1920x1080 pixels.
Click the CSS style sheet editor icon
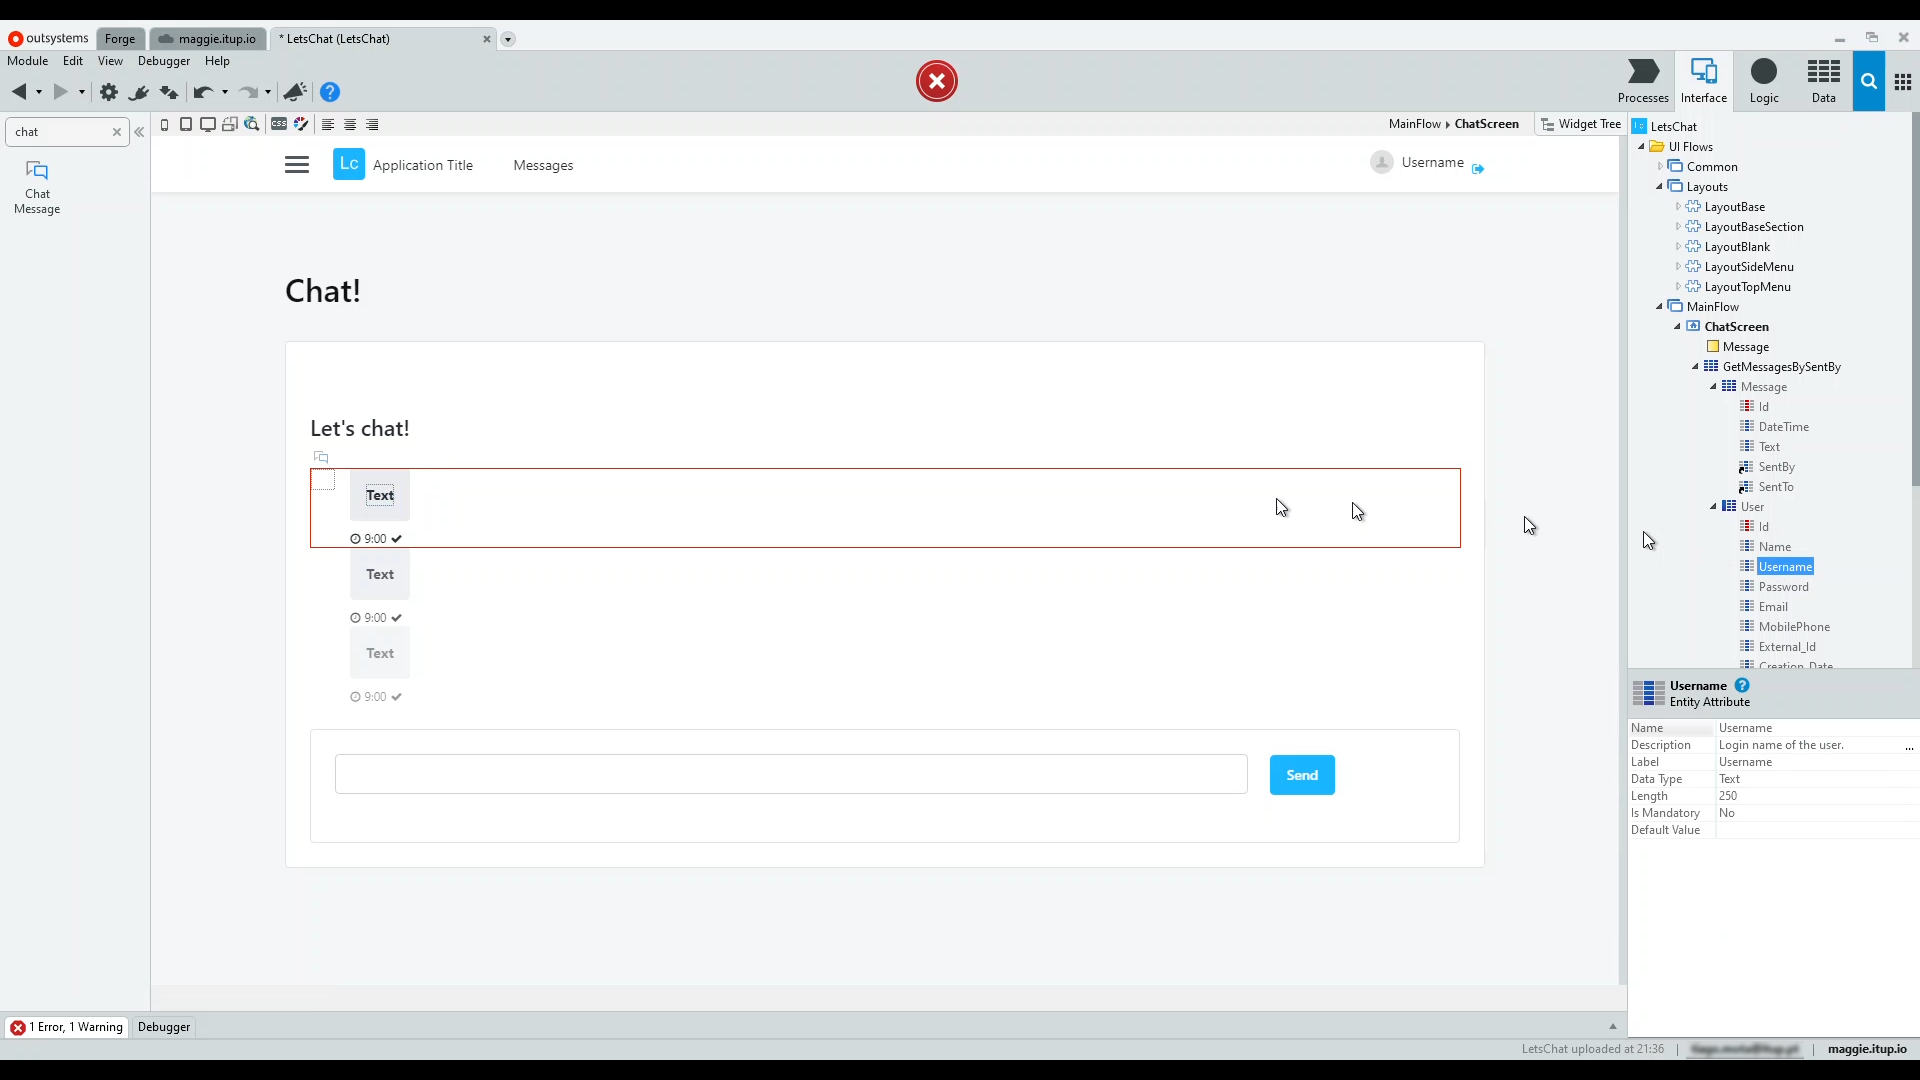click(x=279, y=124)
